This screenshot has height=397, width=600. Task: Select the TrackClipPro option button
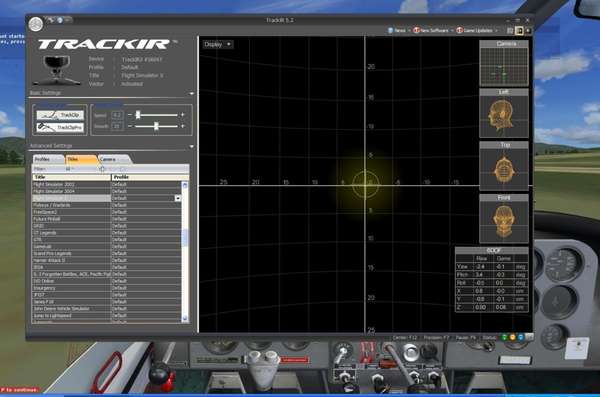coord(60,127)
